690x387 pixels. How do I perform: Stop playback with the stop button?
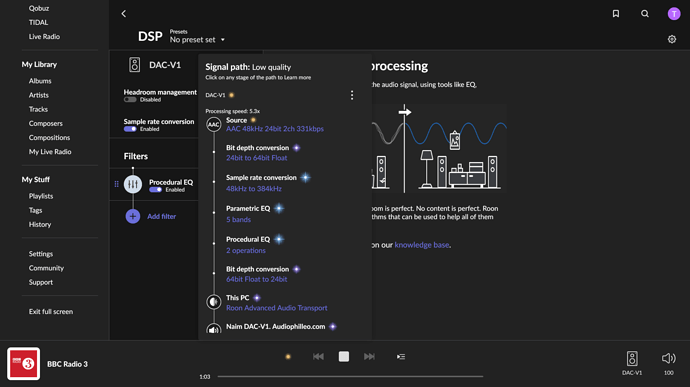coord(344,357)
